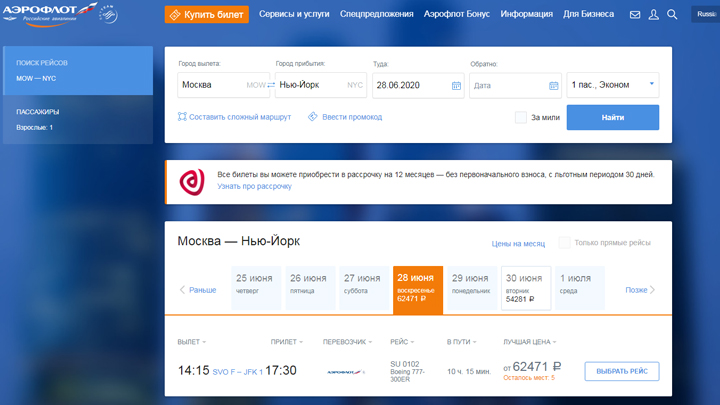The image size is (720, 405).
Task: Sort by ЛУЧШАЯ ЦЕНА column header
Action: [529, 342]
